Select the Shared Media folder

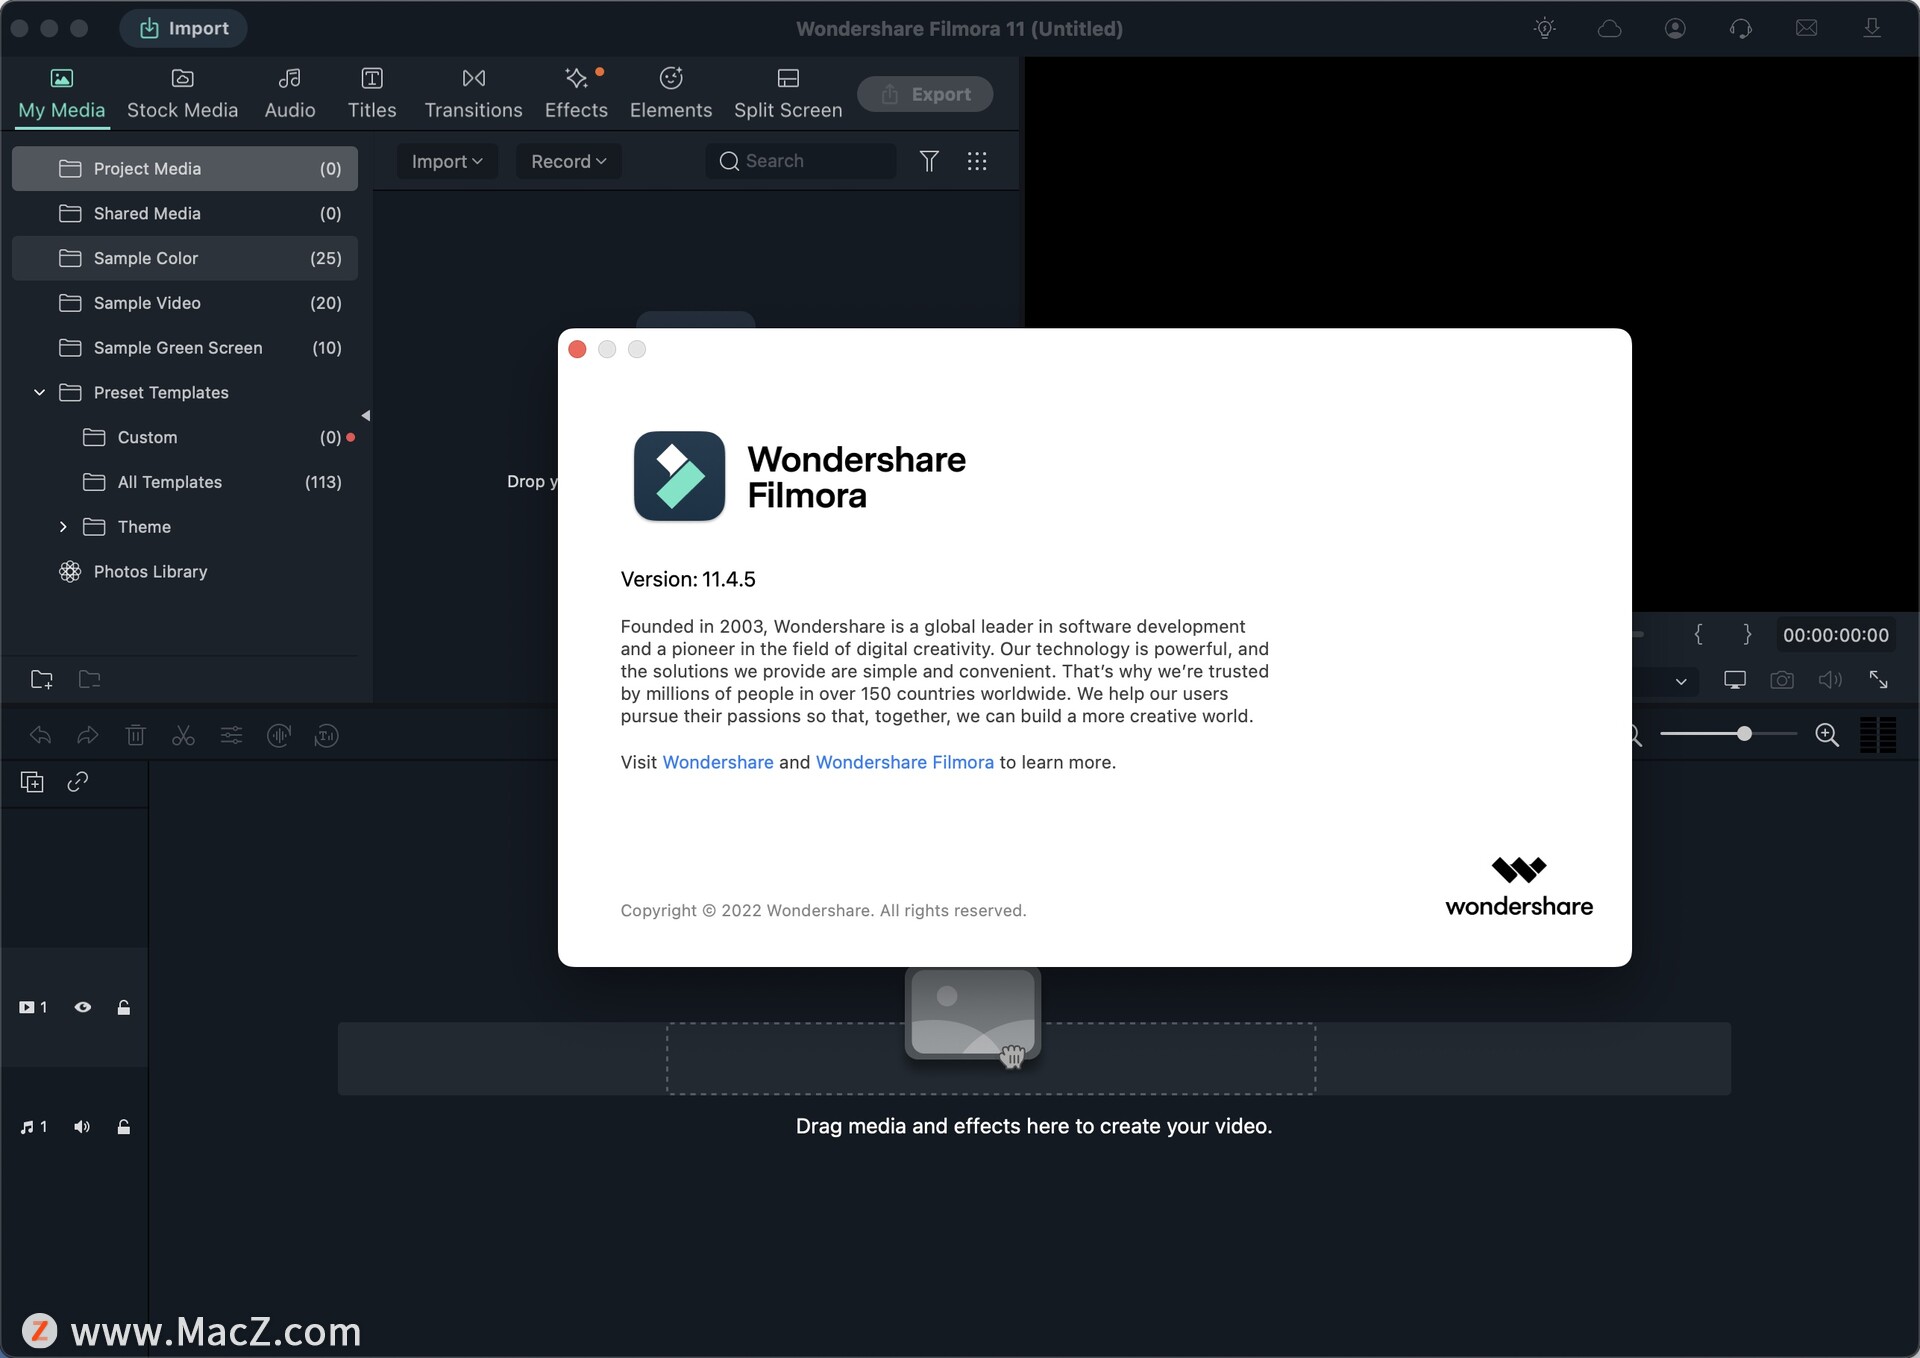click(x=185, y=214)
